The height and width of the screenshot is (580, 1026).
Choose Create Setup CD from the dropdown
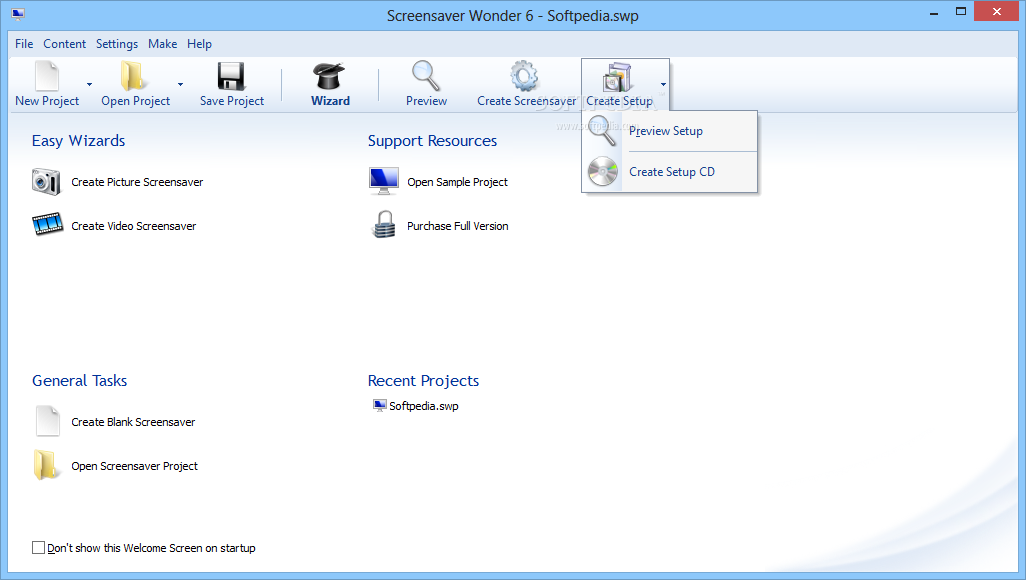point(669,172)
